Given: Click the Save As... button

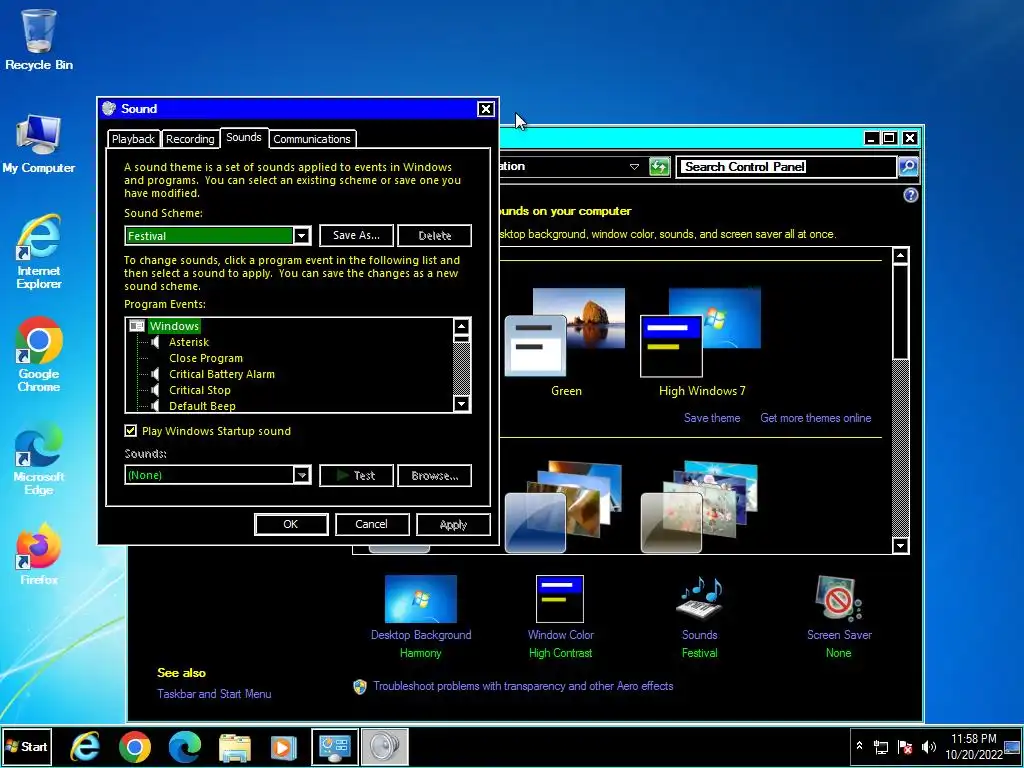Looking at the screenshot, I should point(356,236).
